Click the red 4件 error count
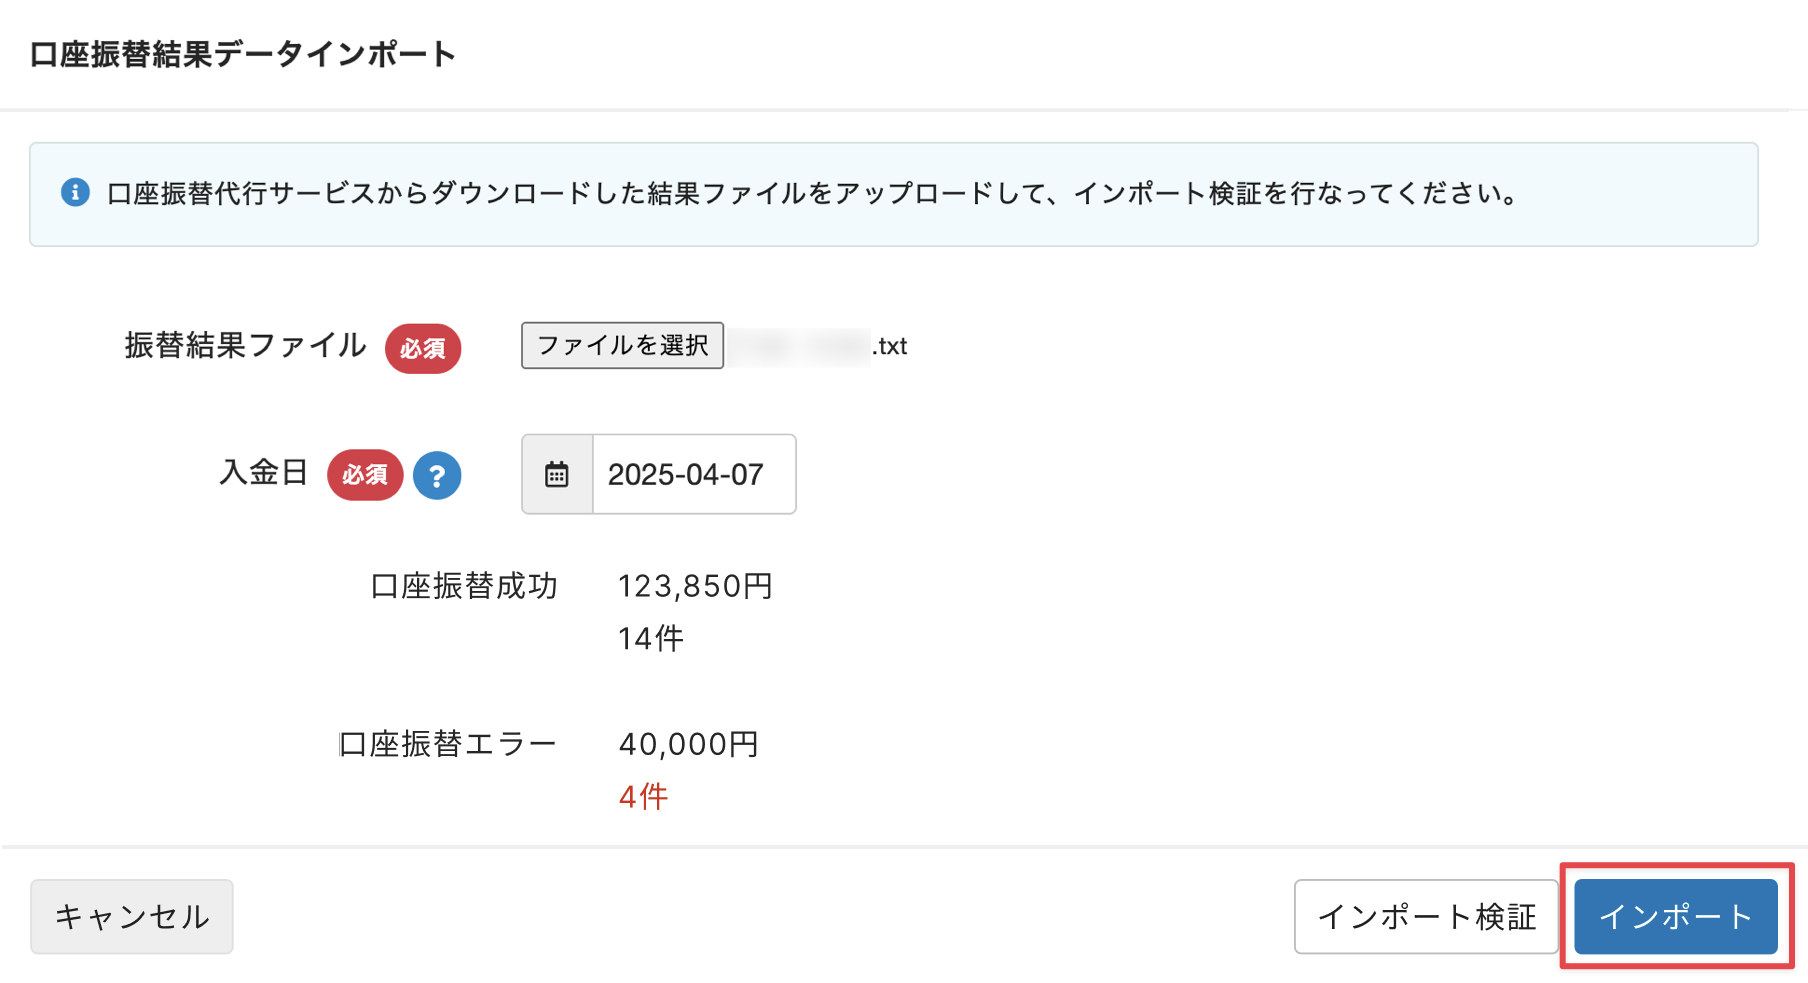 point(643,797)
